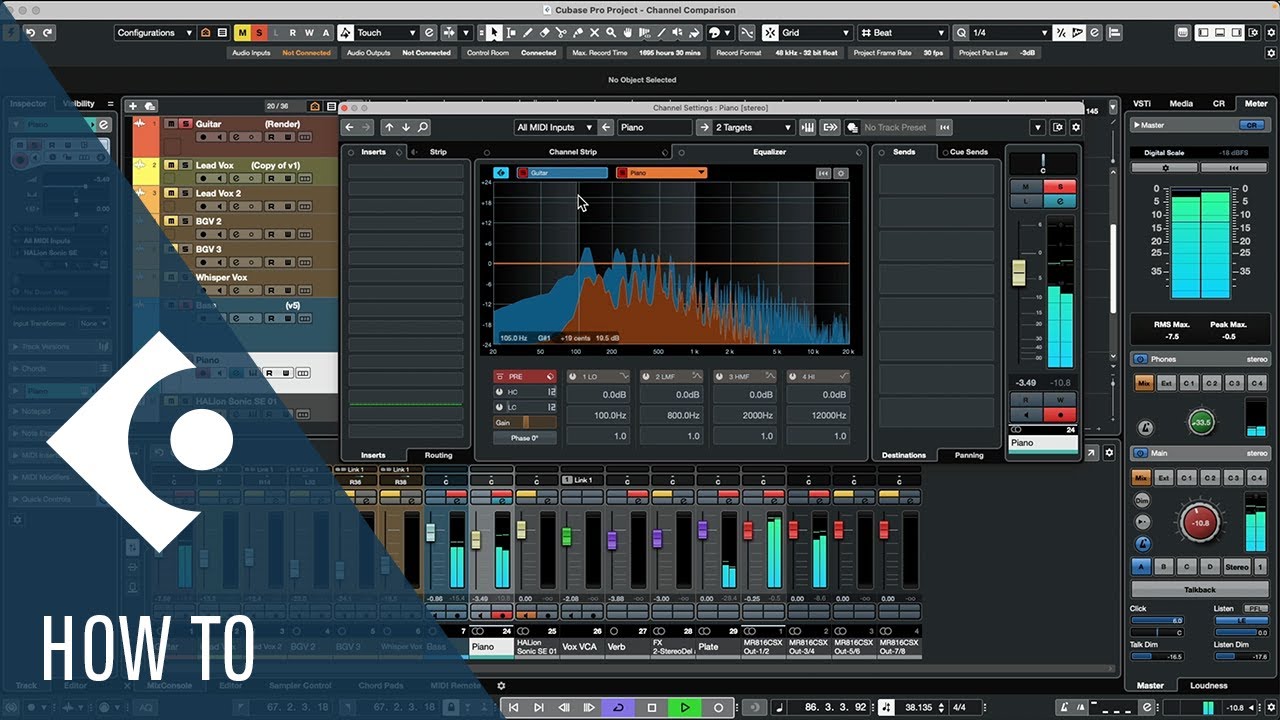Image resolution: width=1280 pixels, height=720 pixels.
Task: Click the 1 LO frequency value 100.0Hz
Action: (x=598, y=415)
